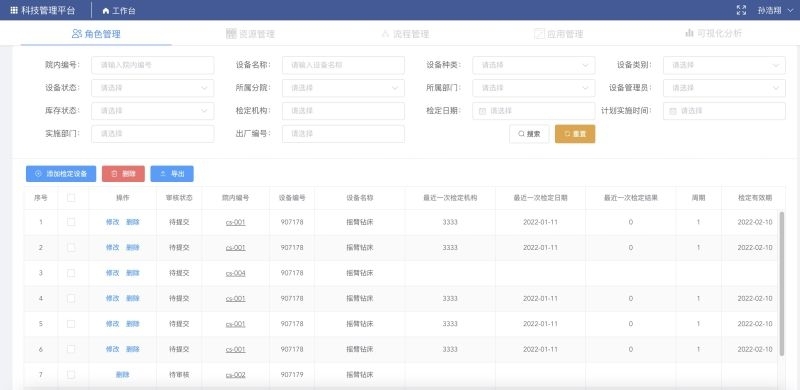This screenshot has width=800, height=390.
Task: Click 删除 in row 4
Action: (x=133, y=298)
